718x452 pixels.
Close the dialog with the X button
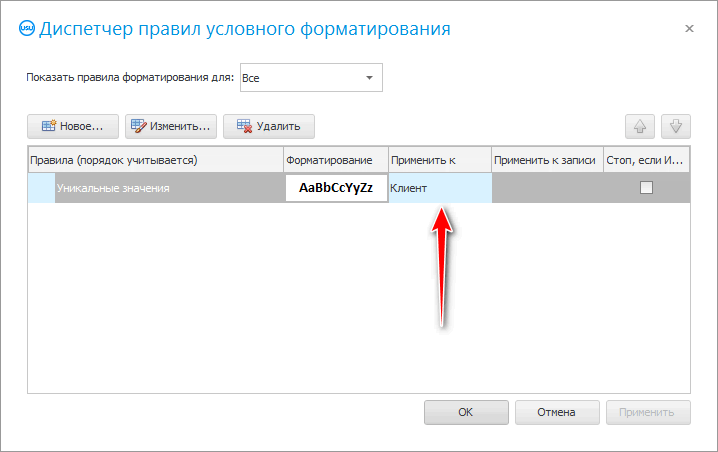[689, 29]
